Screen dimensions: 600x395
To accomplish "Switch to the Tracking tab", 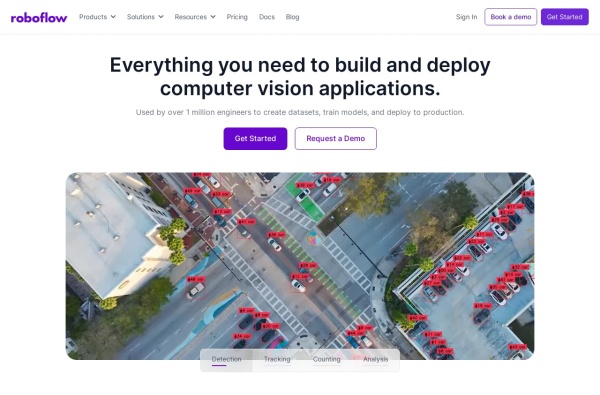I will [277, 360].
